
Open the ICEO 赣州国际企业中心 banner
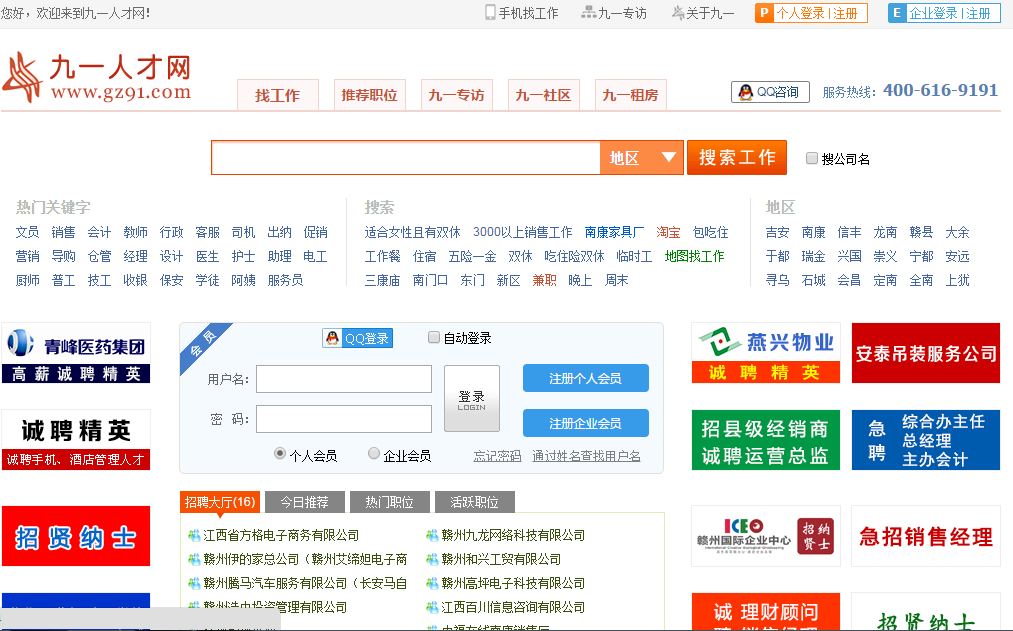click(766, 536)
